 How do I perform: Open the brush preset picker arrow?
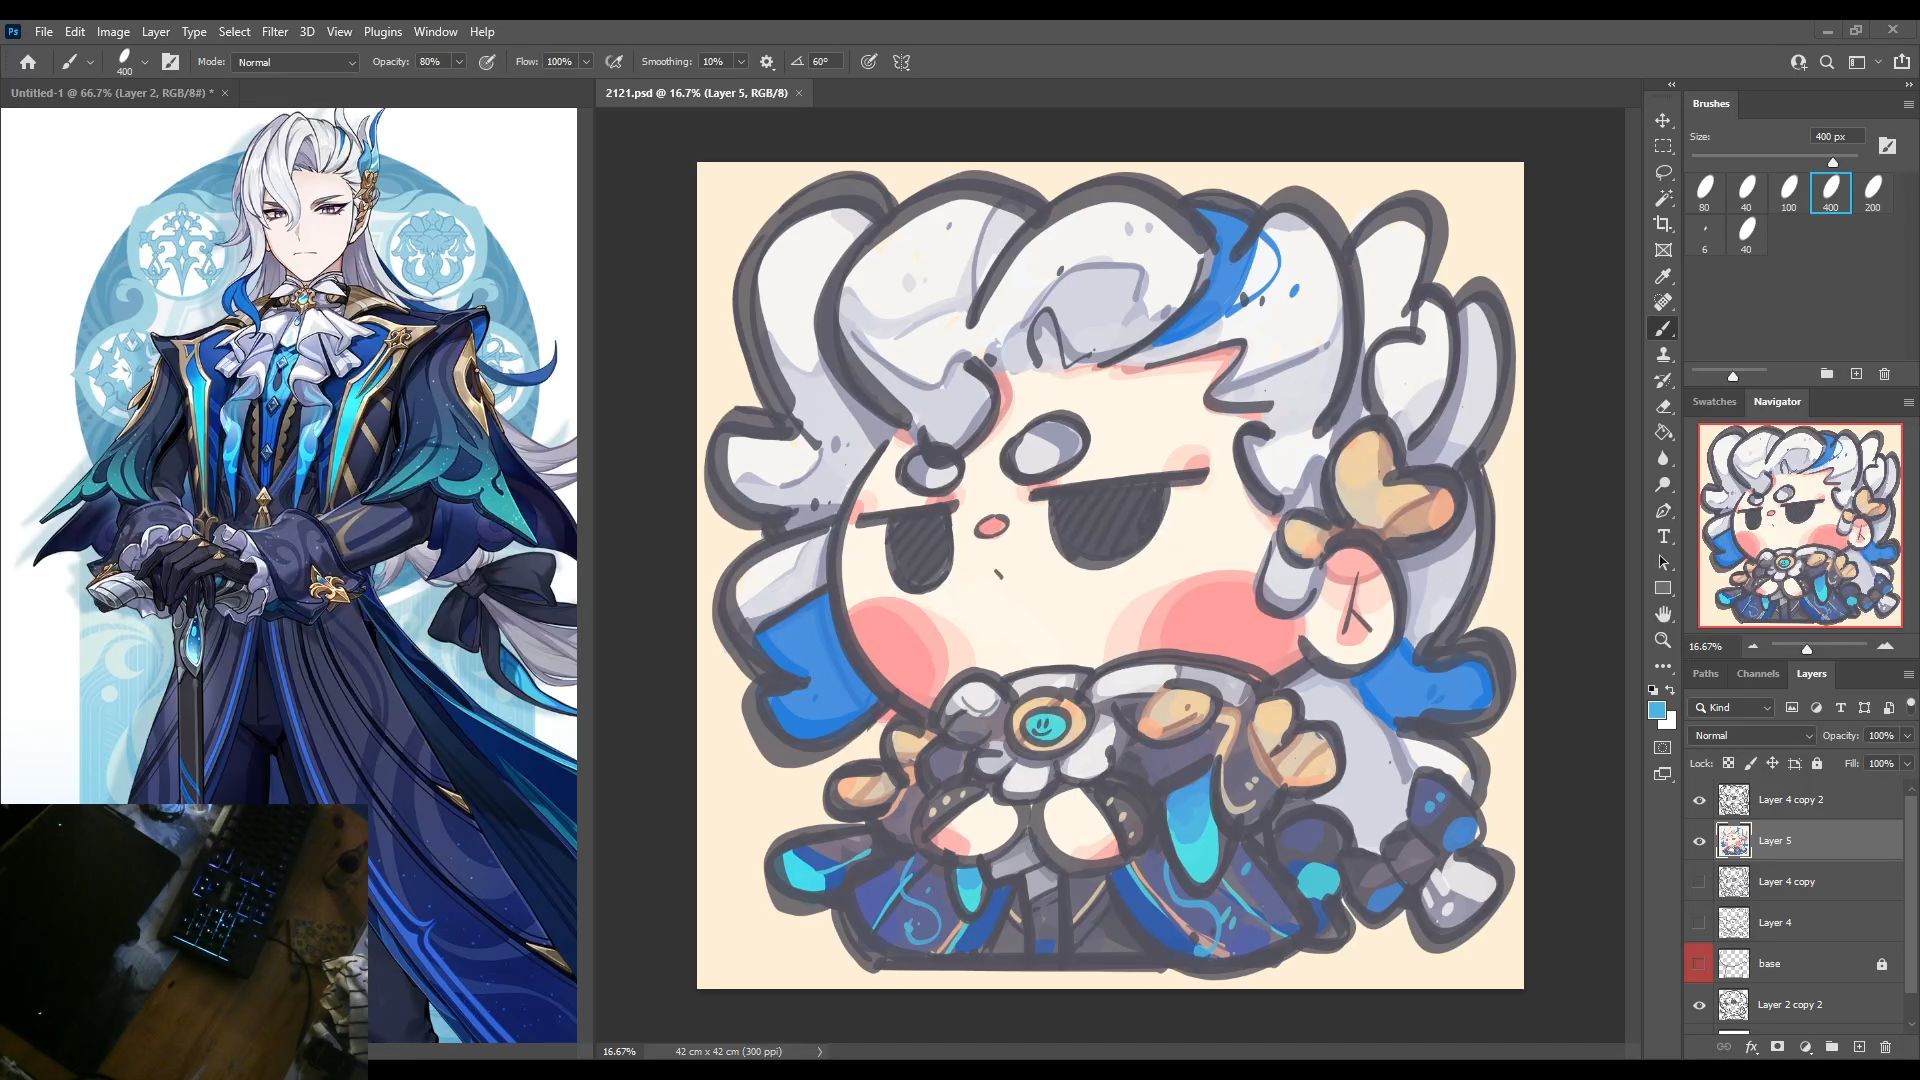click(145, 62)
